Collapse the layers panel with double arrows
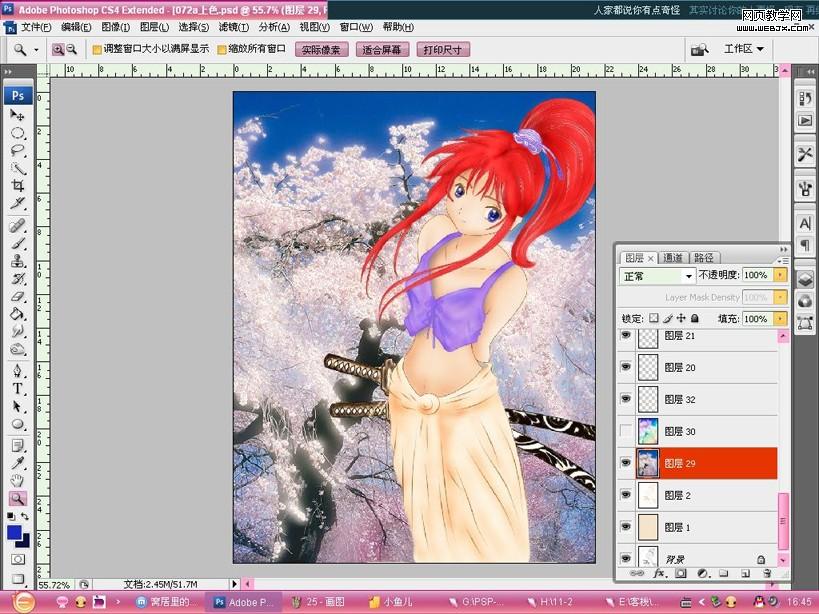Viewport: 819px width, 614px height. pos(783,249)
